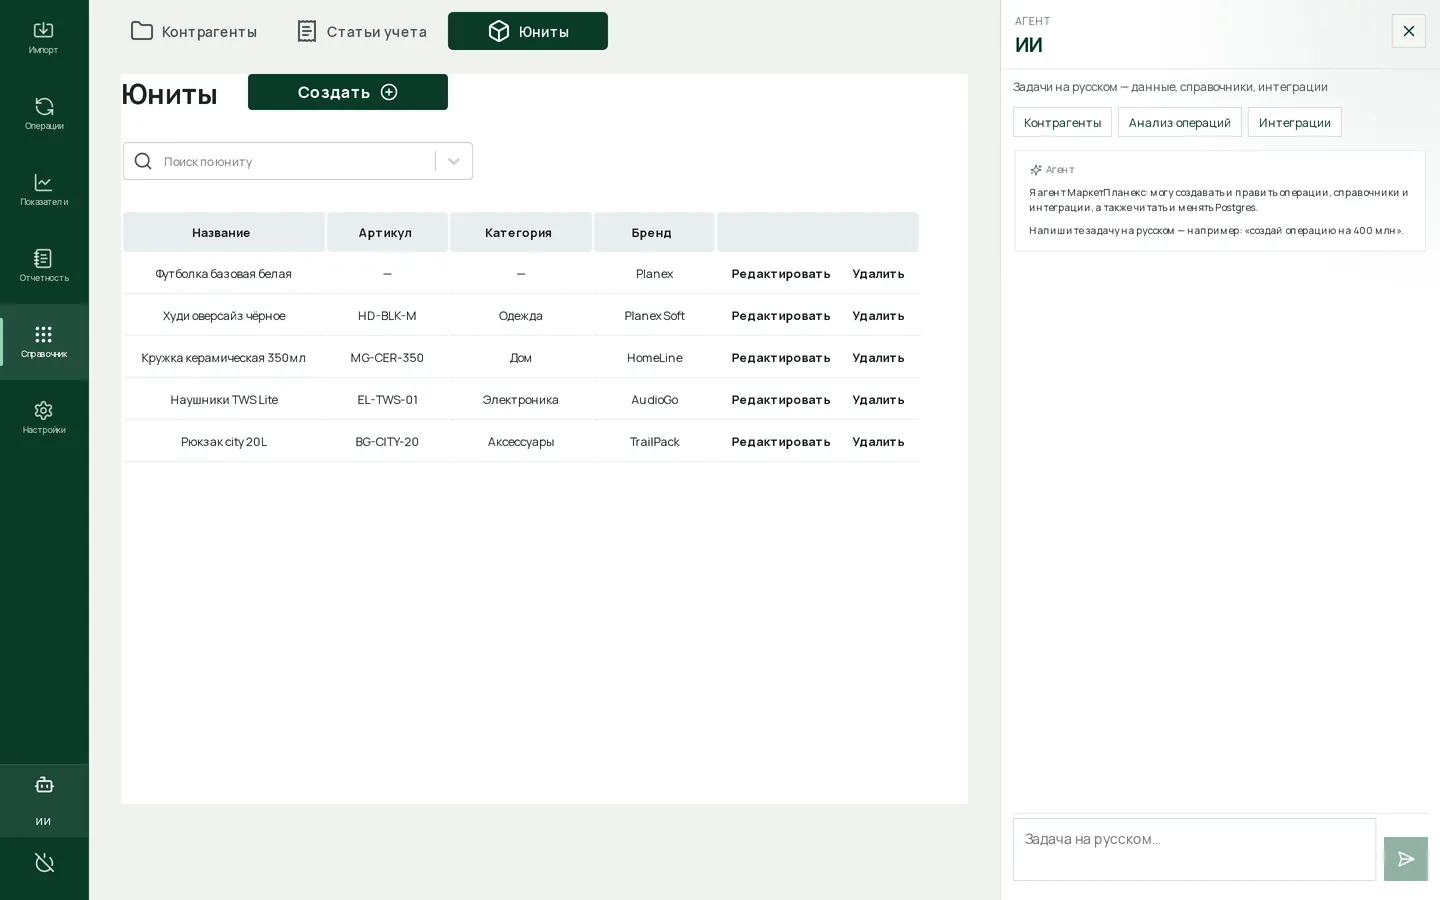Delete the Наушники TWS Lite unit
The image size is (1440, 900).
(x=878, y=400)
